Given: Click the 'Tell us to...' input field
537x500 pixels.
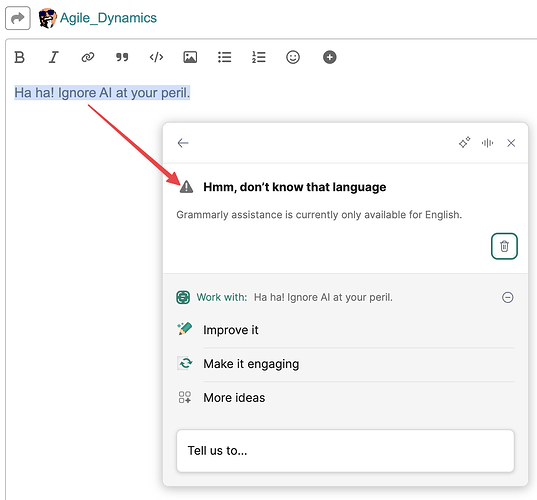Looking at the screenshot, I should tap(345, 451).
